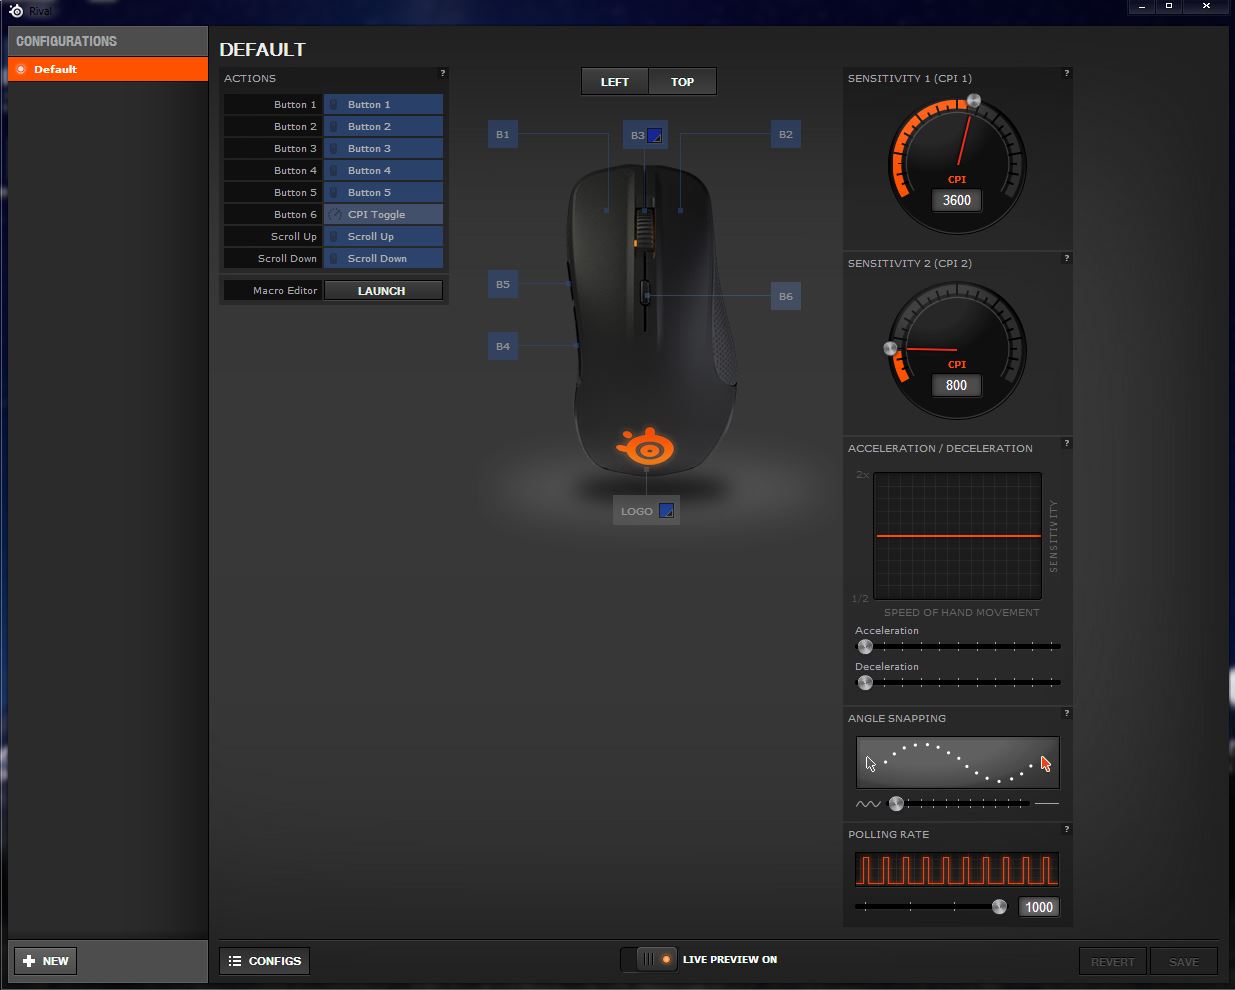The height and width of the screenshot is (990, 1235).
Task: Select the B4 side button label
Action: pyautogui.click(x=503, y=346)
